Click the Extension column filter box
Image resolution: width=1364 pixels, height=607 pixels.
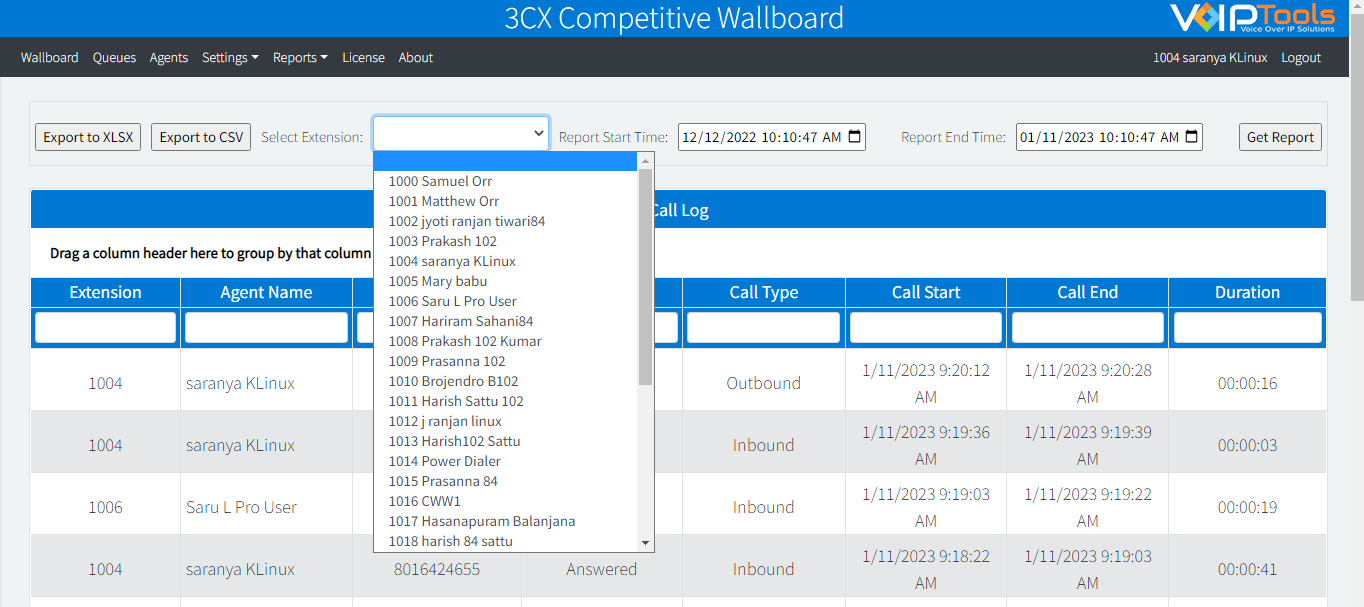105,327
